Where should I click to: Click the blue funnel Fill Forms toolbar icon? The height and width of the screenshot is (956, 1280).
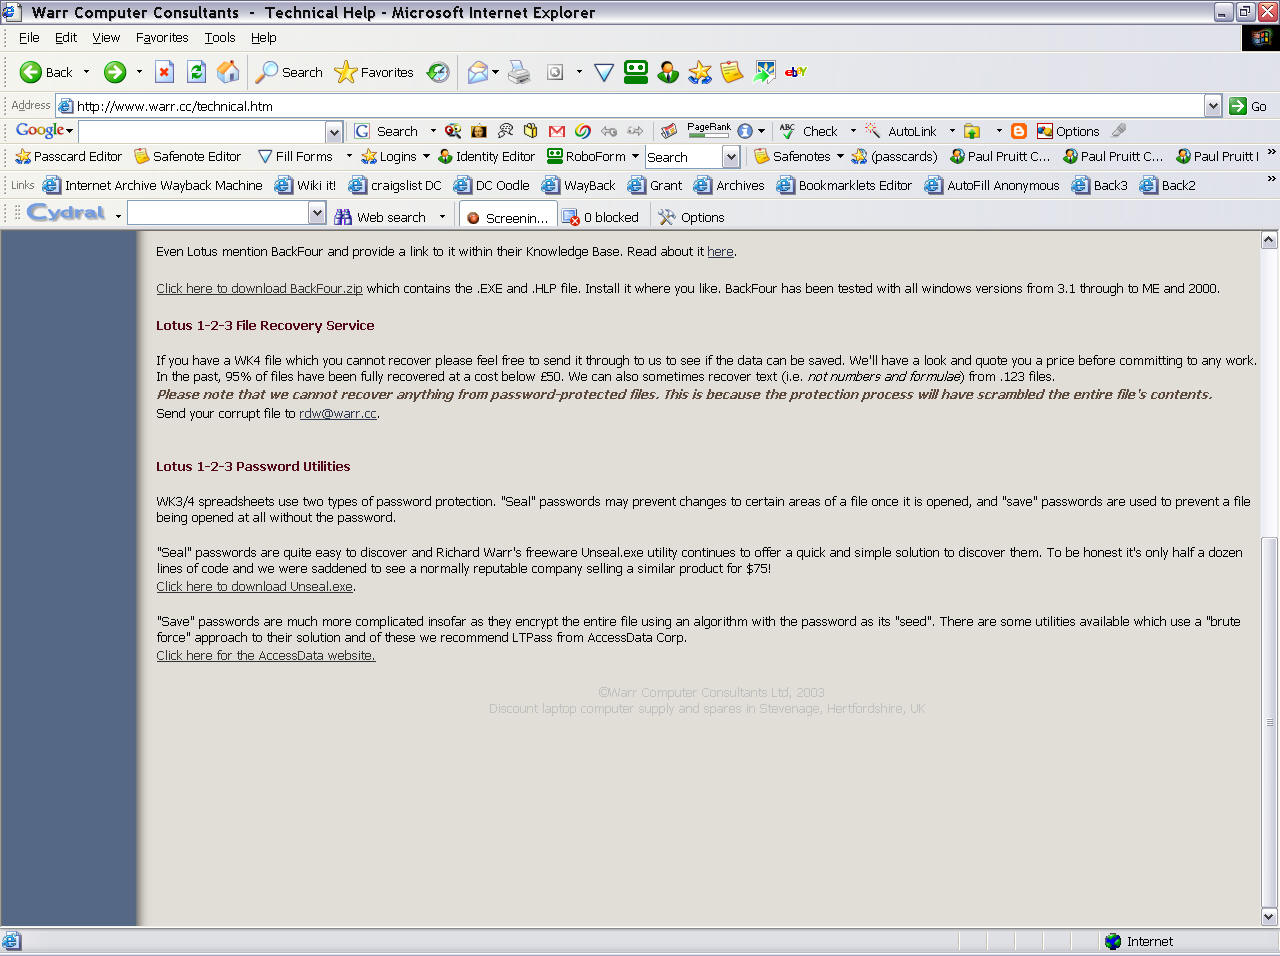tap(604, 72)
